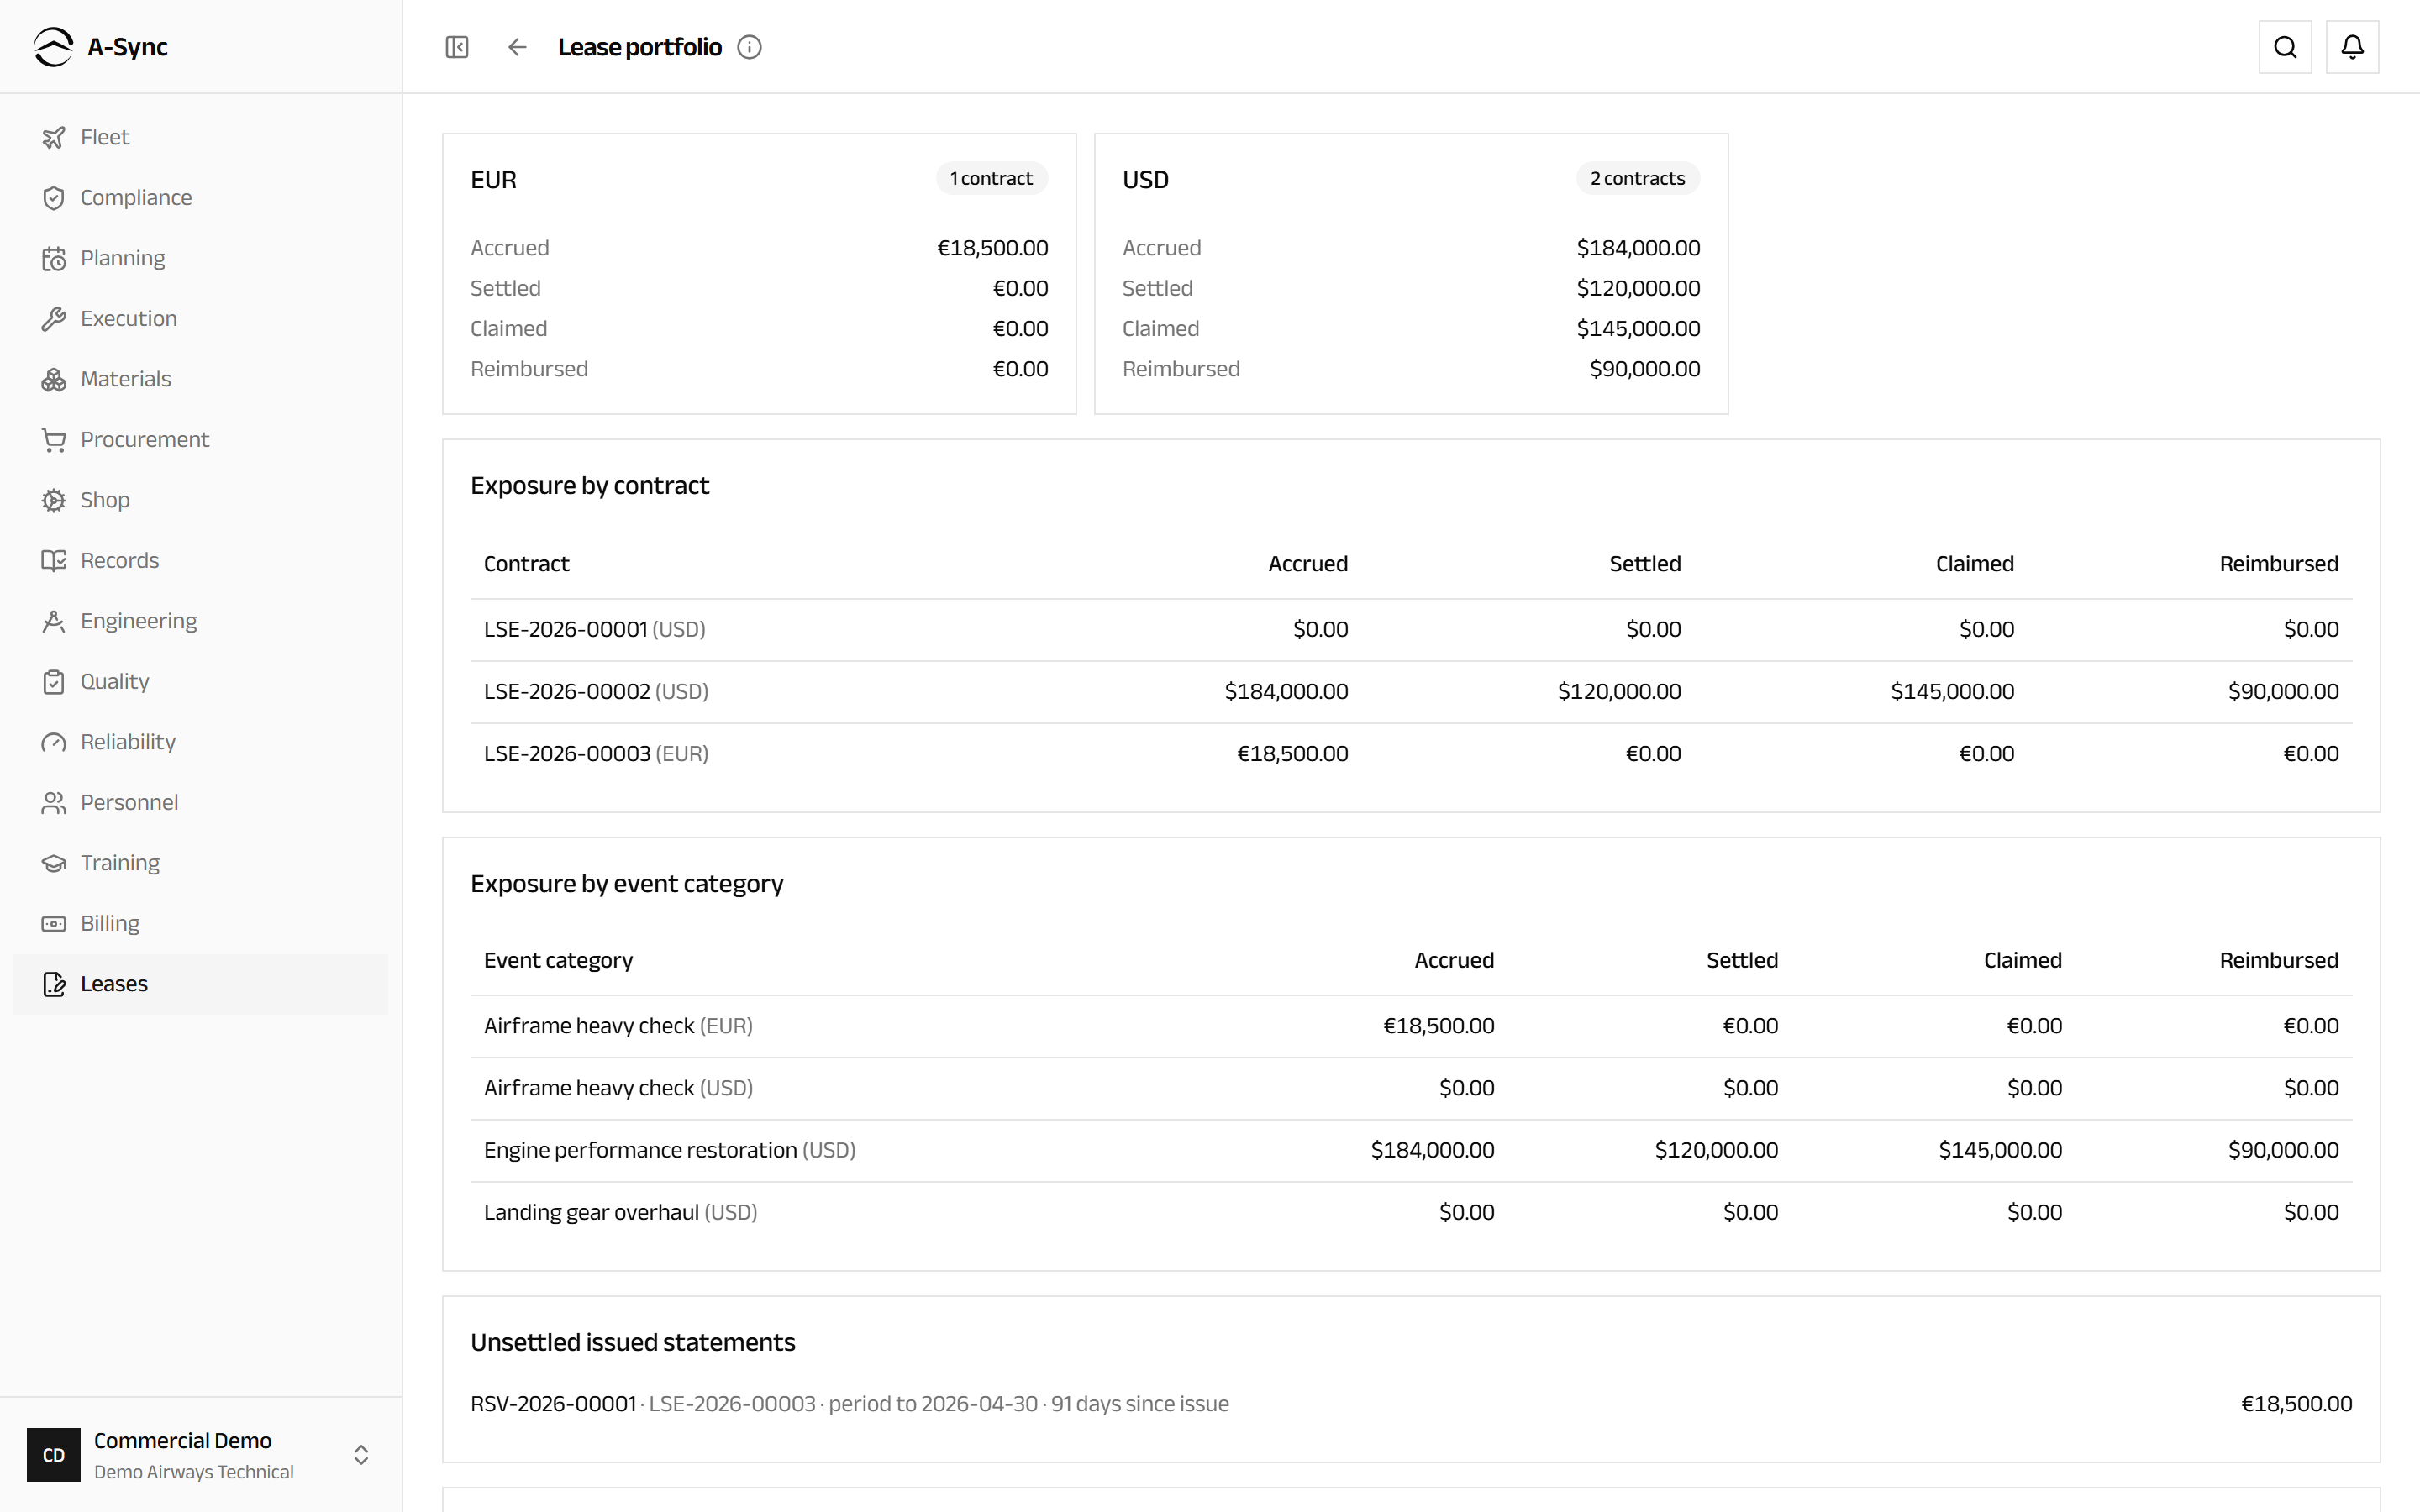Click the CD organization avatar
The image size is (2420, 1512).
(x=54, y=1455)
